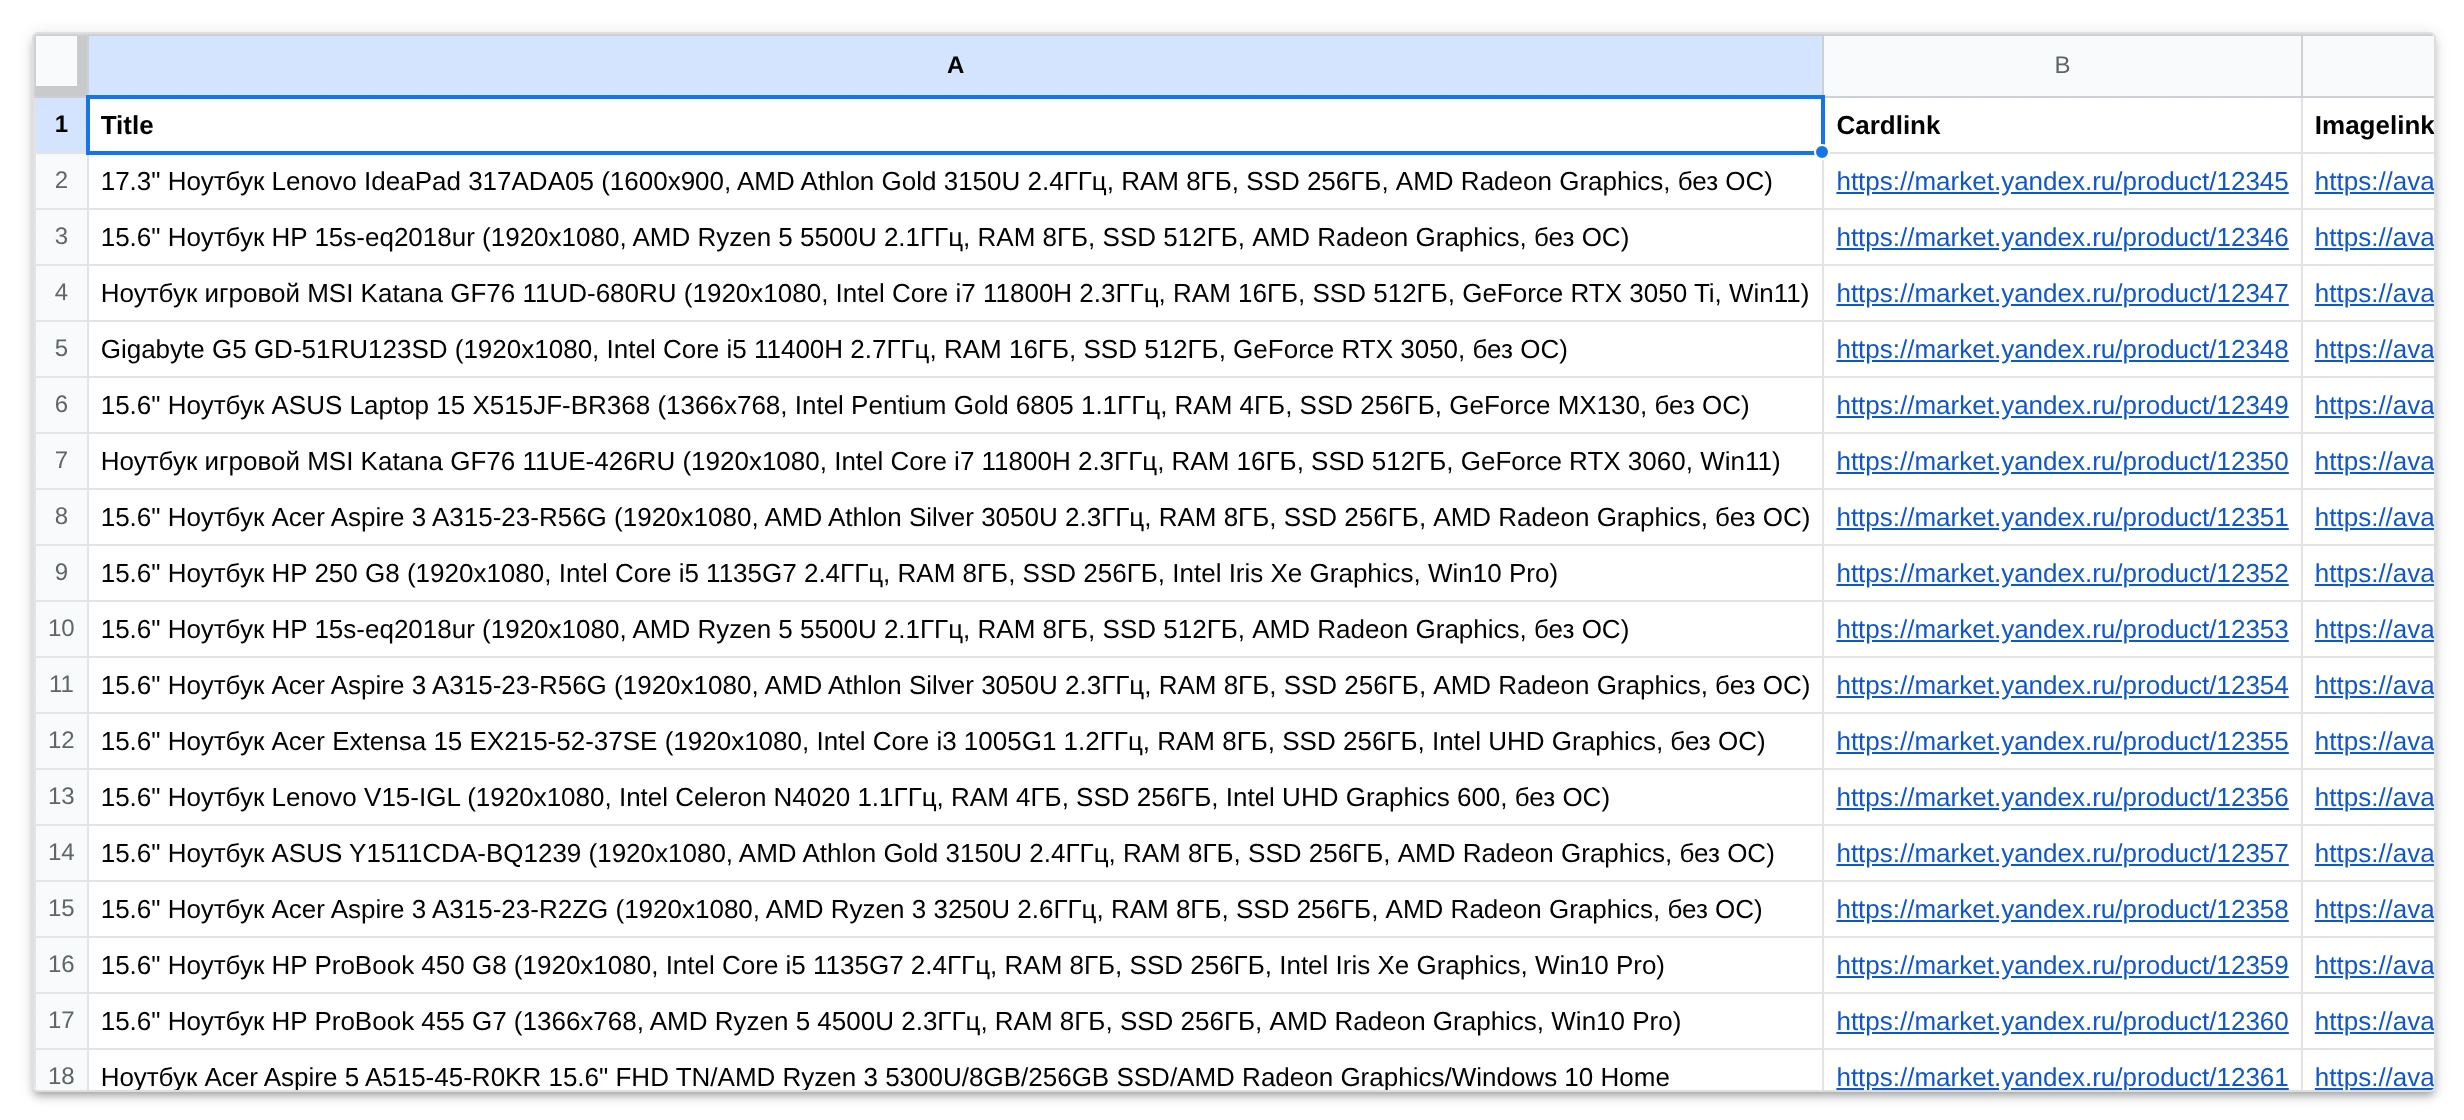This screenshot has width=2464, height=1120.
Task: Open product/12355 market link
Action: pos(2062,741)
